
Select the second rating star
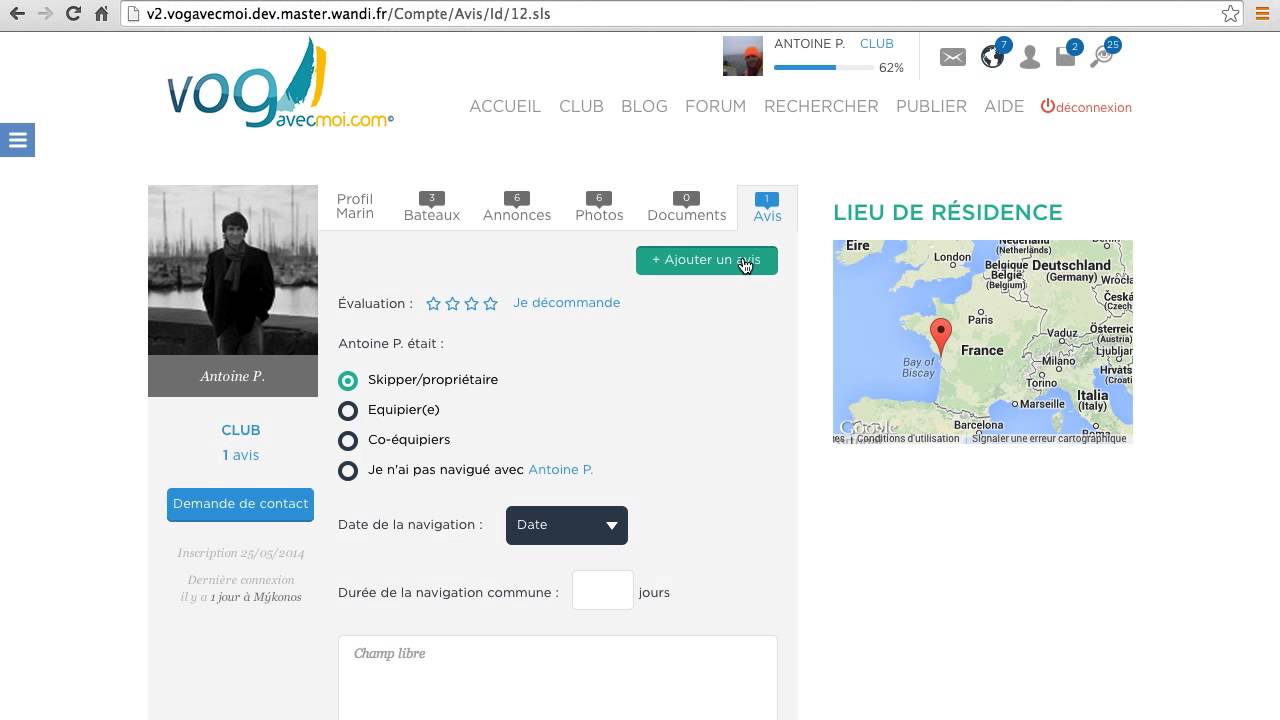coord(452,304)
